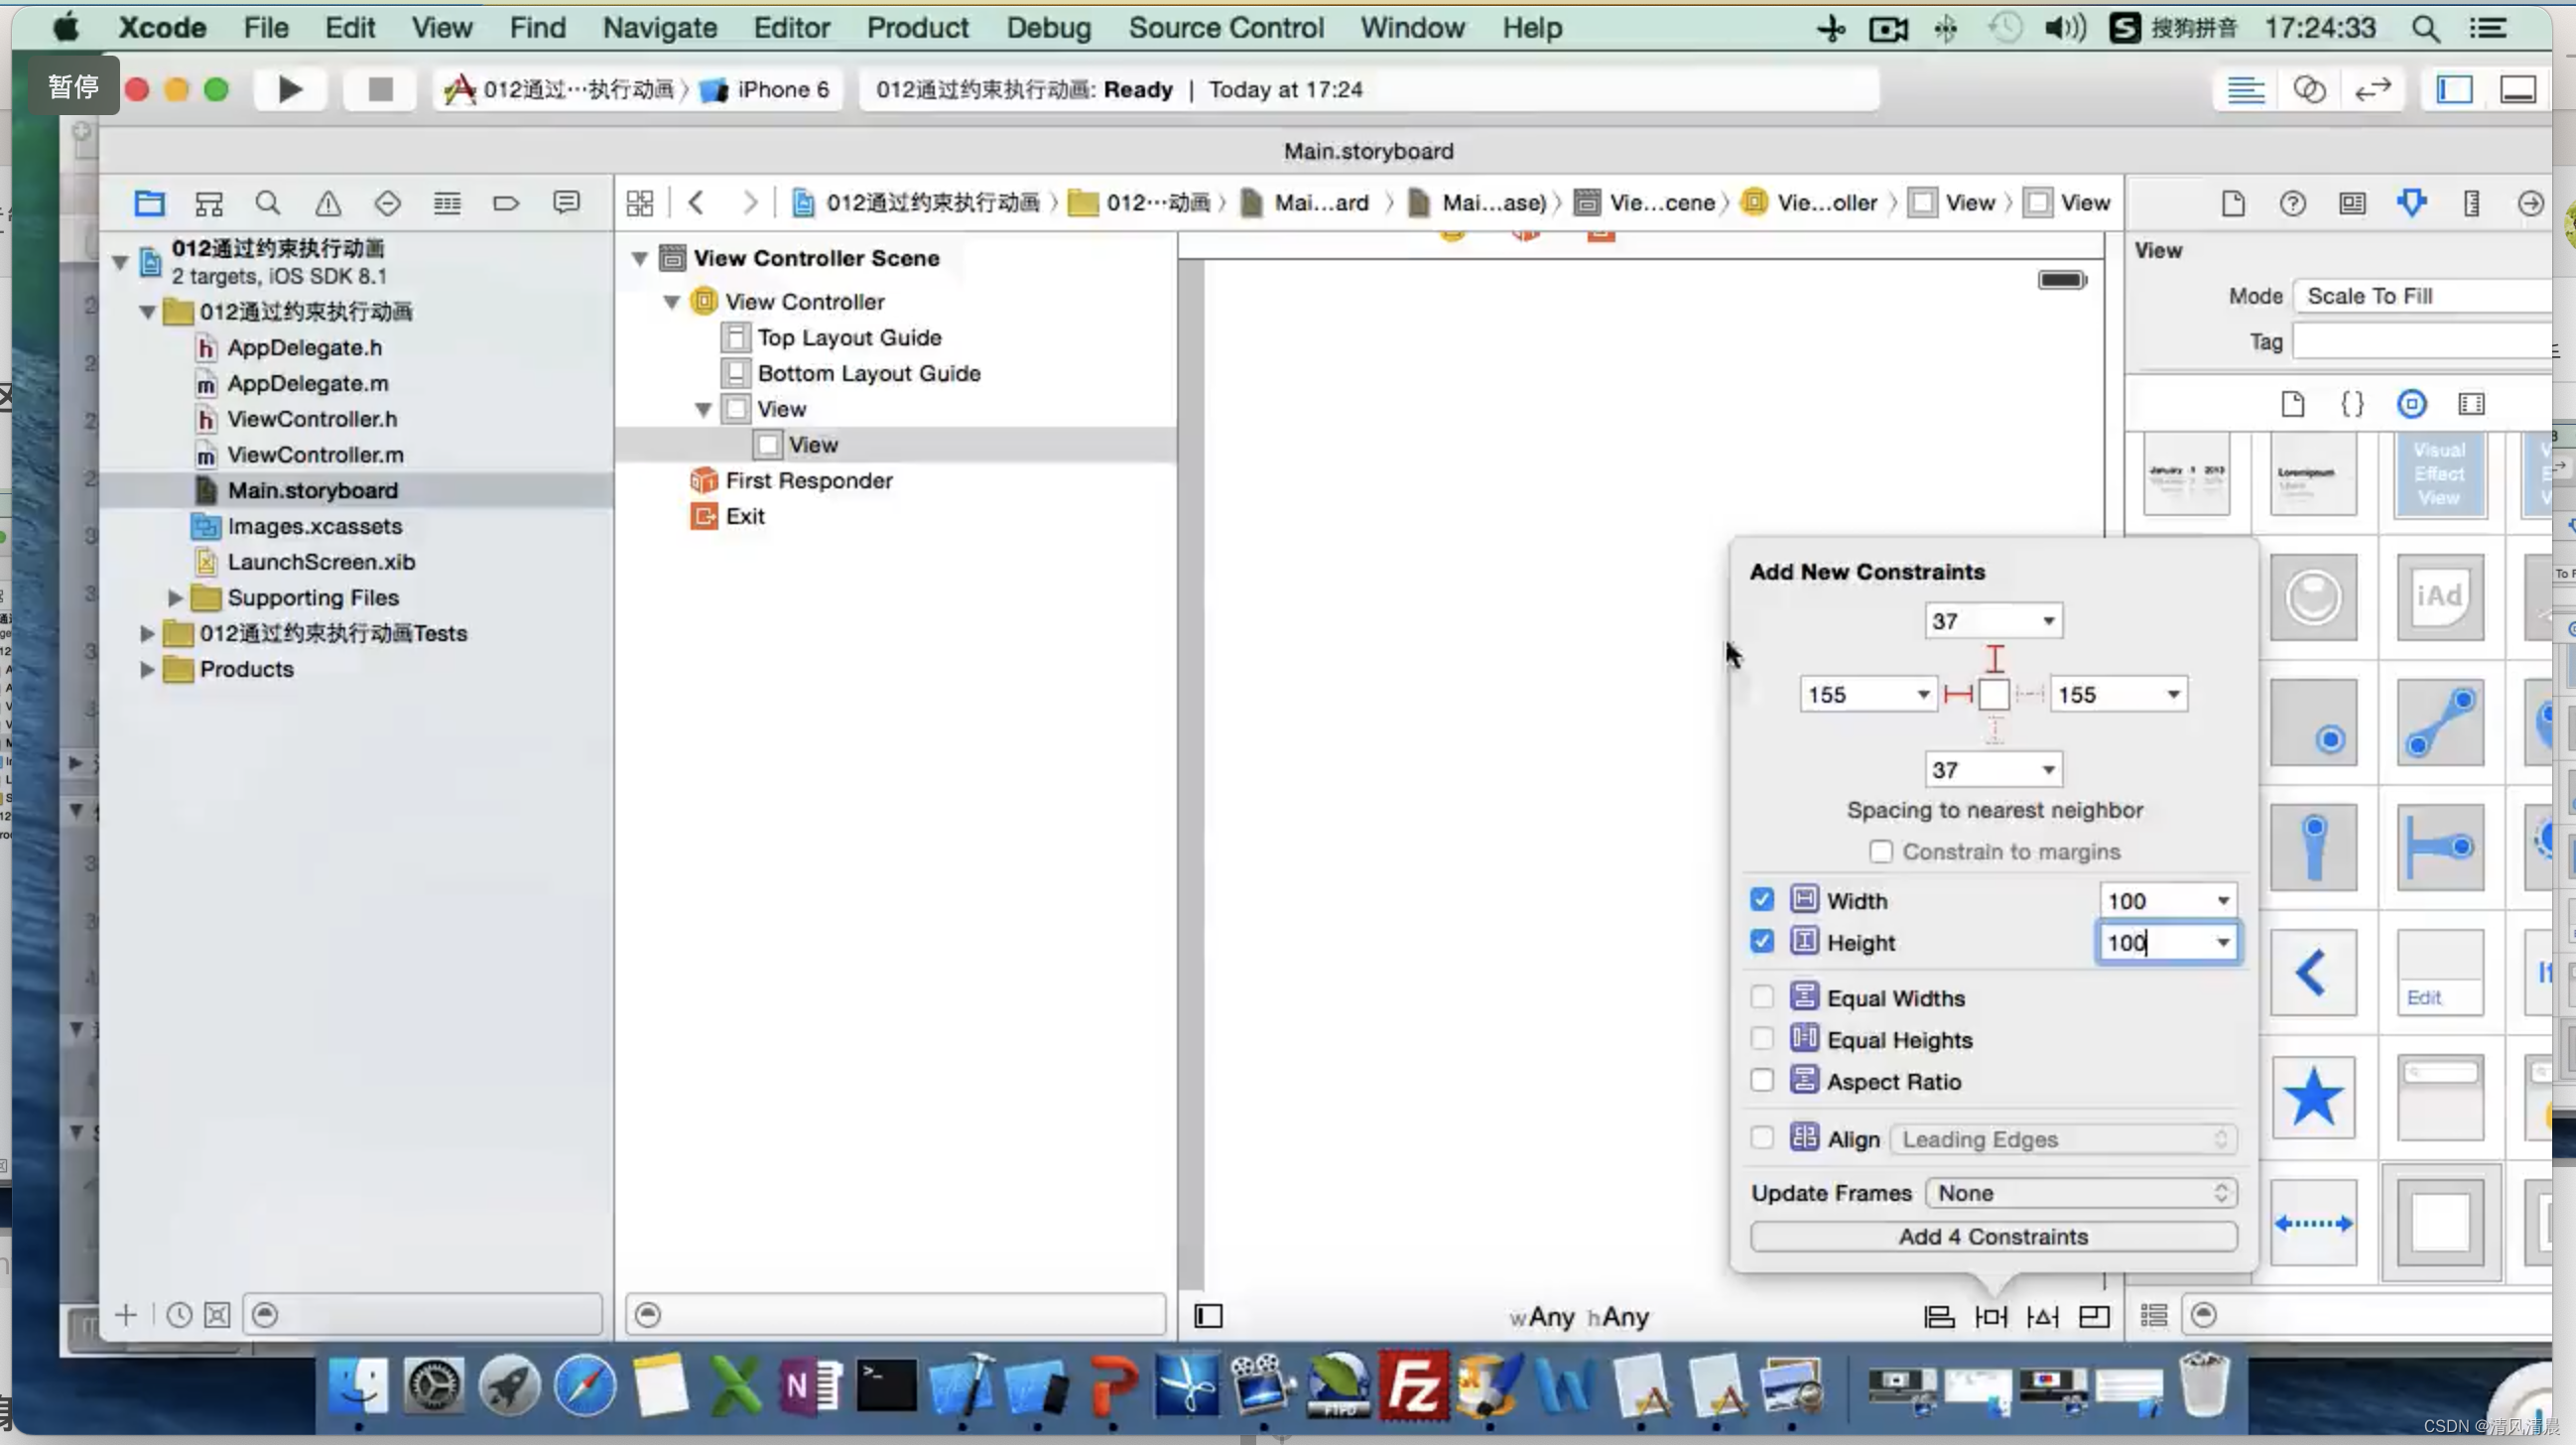Open the Debug menu
The image size is (2576, 1445).
[x=1049, y=27]
